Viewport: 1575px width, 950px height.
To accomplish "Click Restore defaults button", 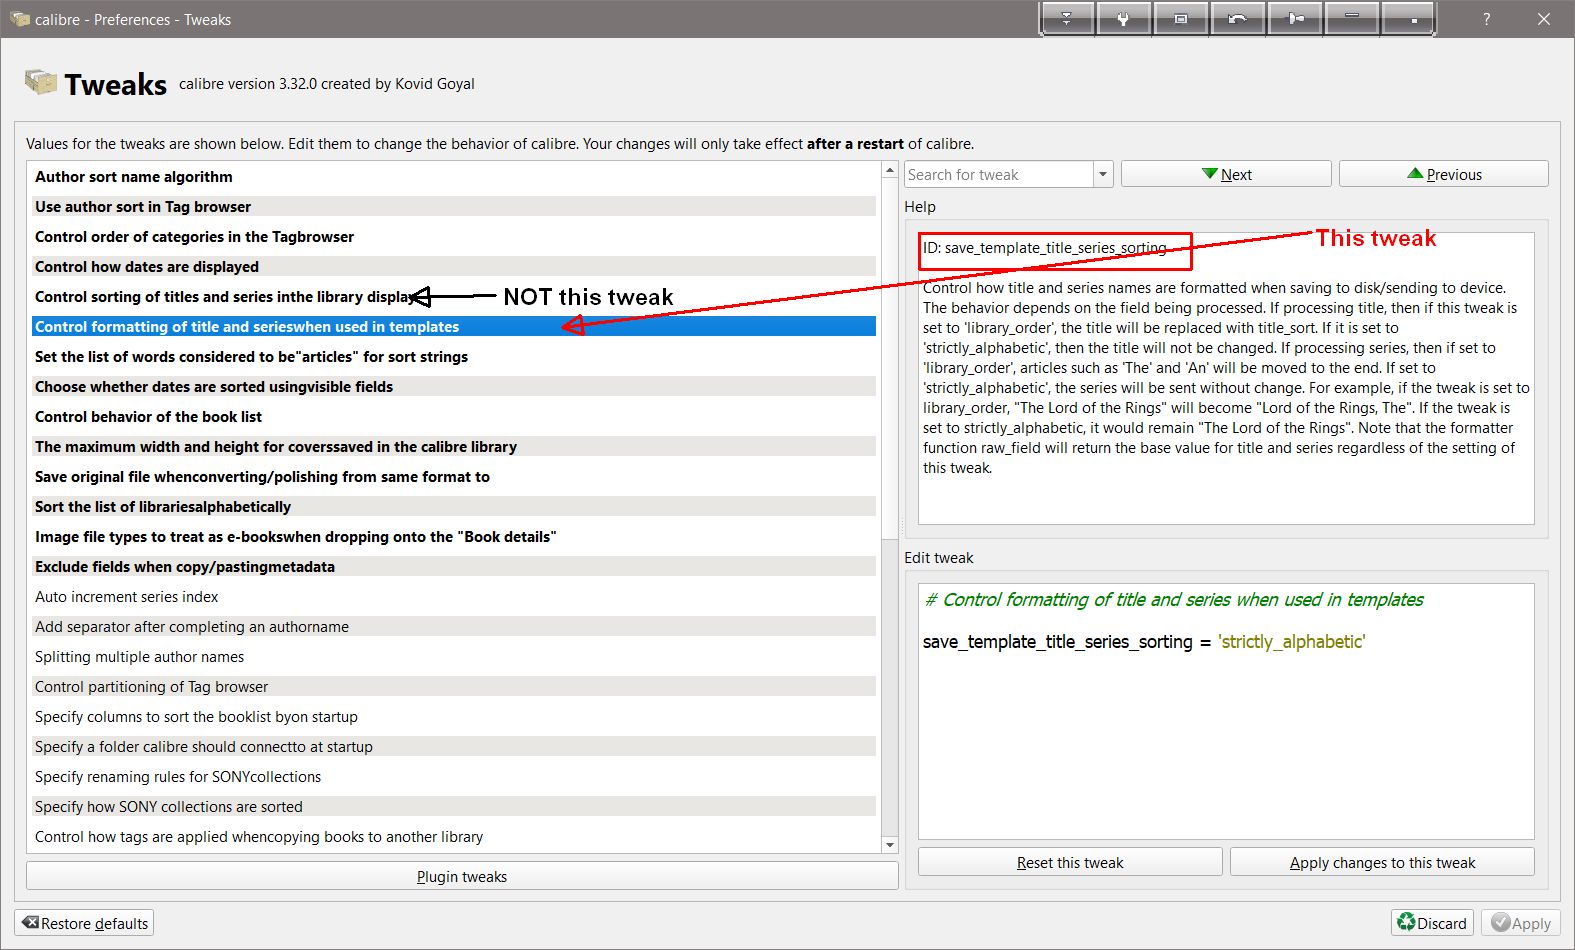I will coord(85,923).
